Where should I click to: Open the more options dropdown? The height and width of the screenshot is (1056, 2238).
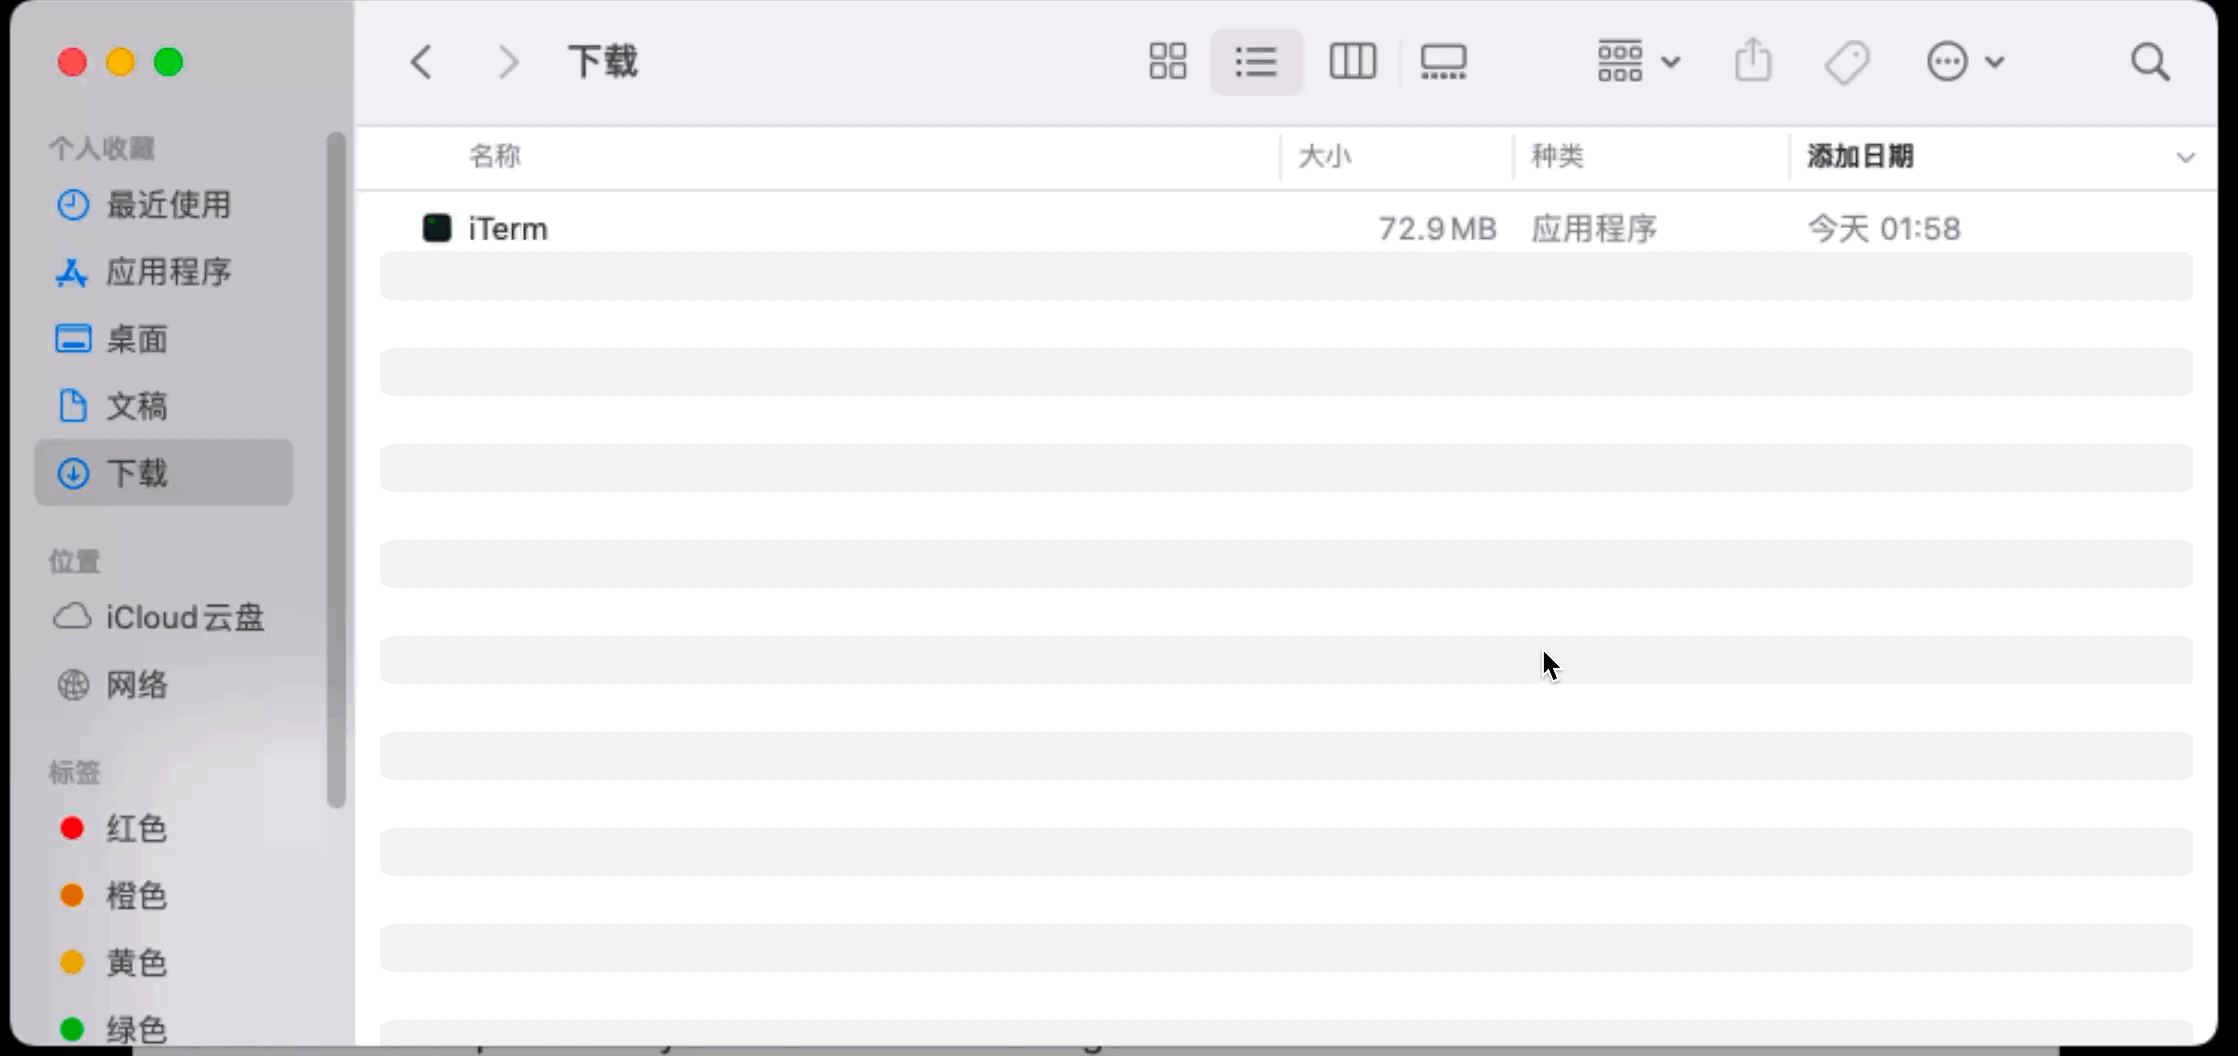pos(1966,61)
